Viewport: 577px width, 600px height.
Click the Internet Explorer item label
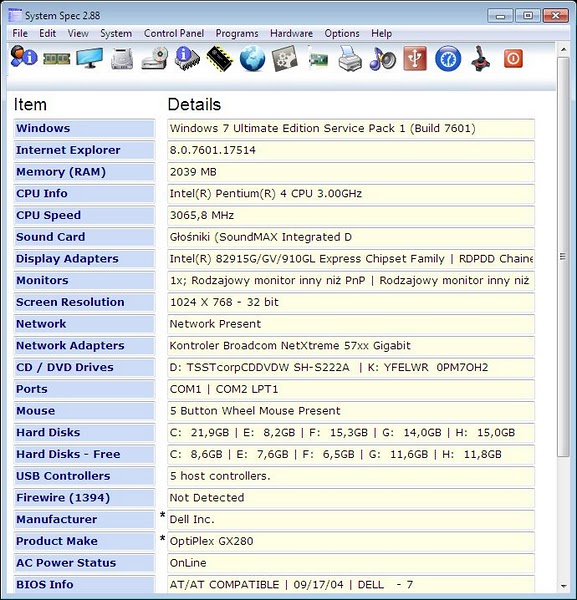pyautogui.click(x=84, y=150)
